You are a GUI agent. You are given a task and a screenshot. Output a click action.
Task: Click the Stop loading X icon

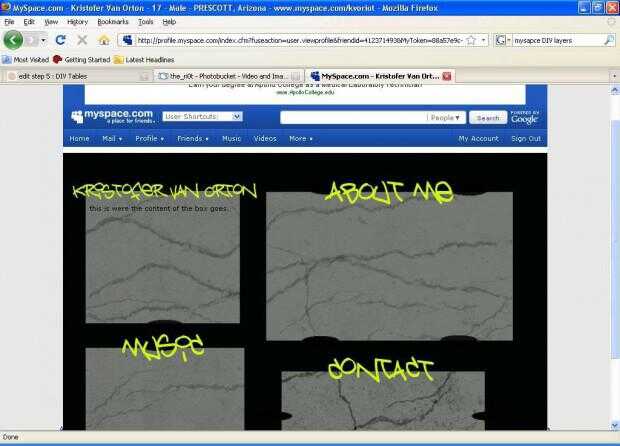click(82, 40)
